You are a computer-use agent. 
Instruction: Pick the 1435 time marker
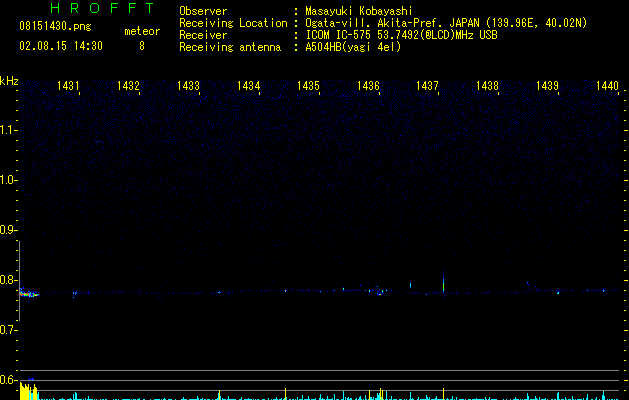pyautogui.click(x=308, y=85)
